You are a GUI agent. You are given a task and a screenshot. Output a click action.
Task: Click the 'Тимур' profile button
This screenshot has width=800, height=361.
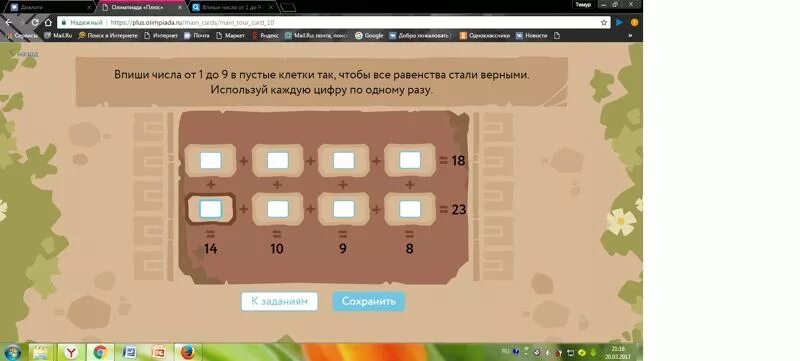coord(583,4)
